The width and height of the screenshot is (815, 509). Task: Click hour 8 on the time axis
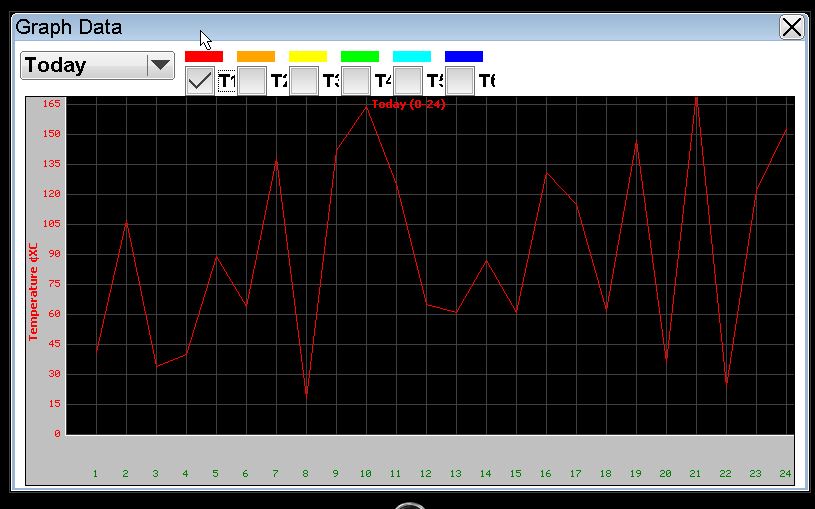pos(305,474)
